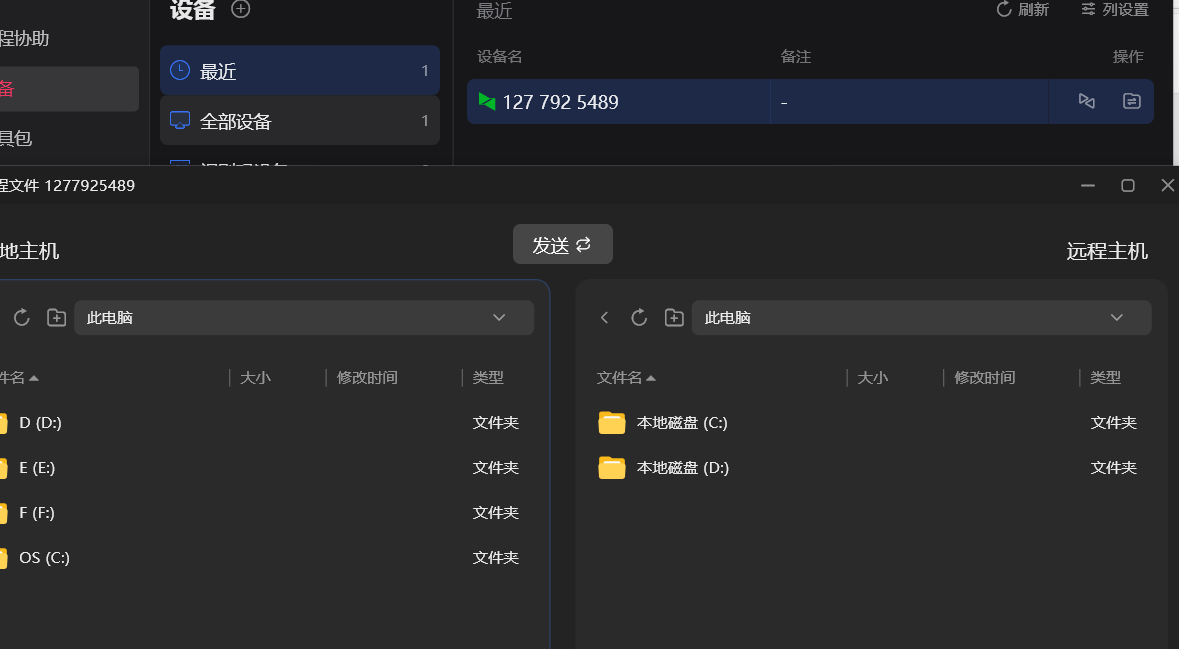The height and width of the screenshot is (649, 1179).
Task: Go back in remote host panel
Action: (x=604, y=318)
